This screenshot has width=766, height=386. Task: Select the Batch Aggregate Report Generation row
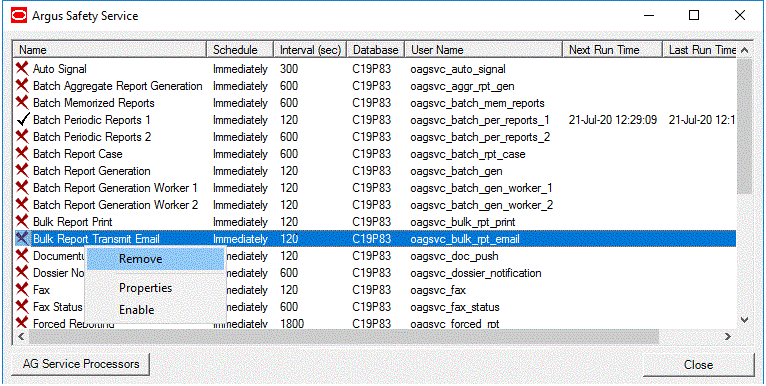(376, 86)
